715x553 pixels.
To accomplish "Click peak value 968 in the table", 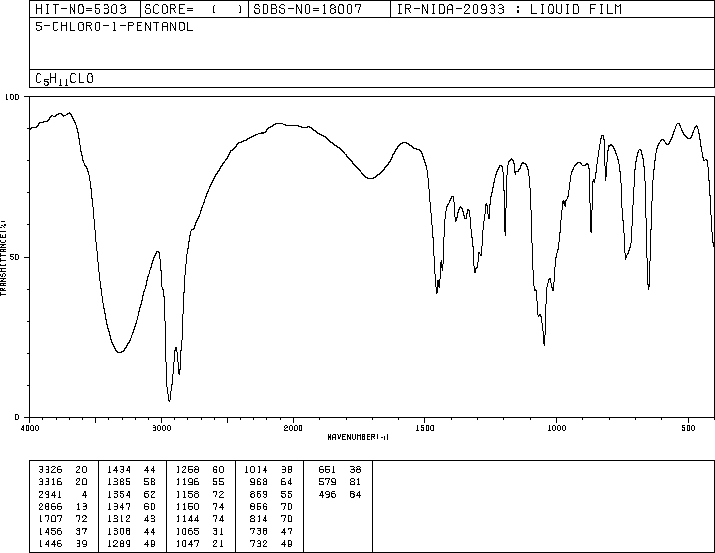I will (259, 482).
